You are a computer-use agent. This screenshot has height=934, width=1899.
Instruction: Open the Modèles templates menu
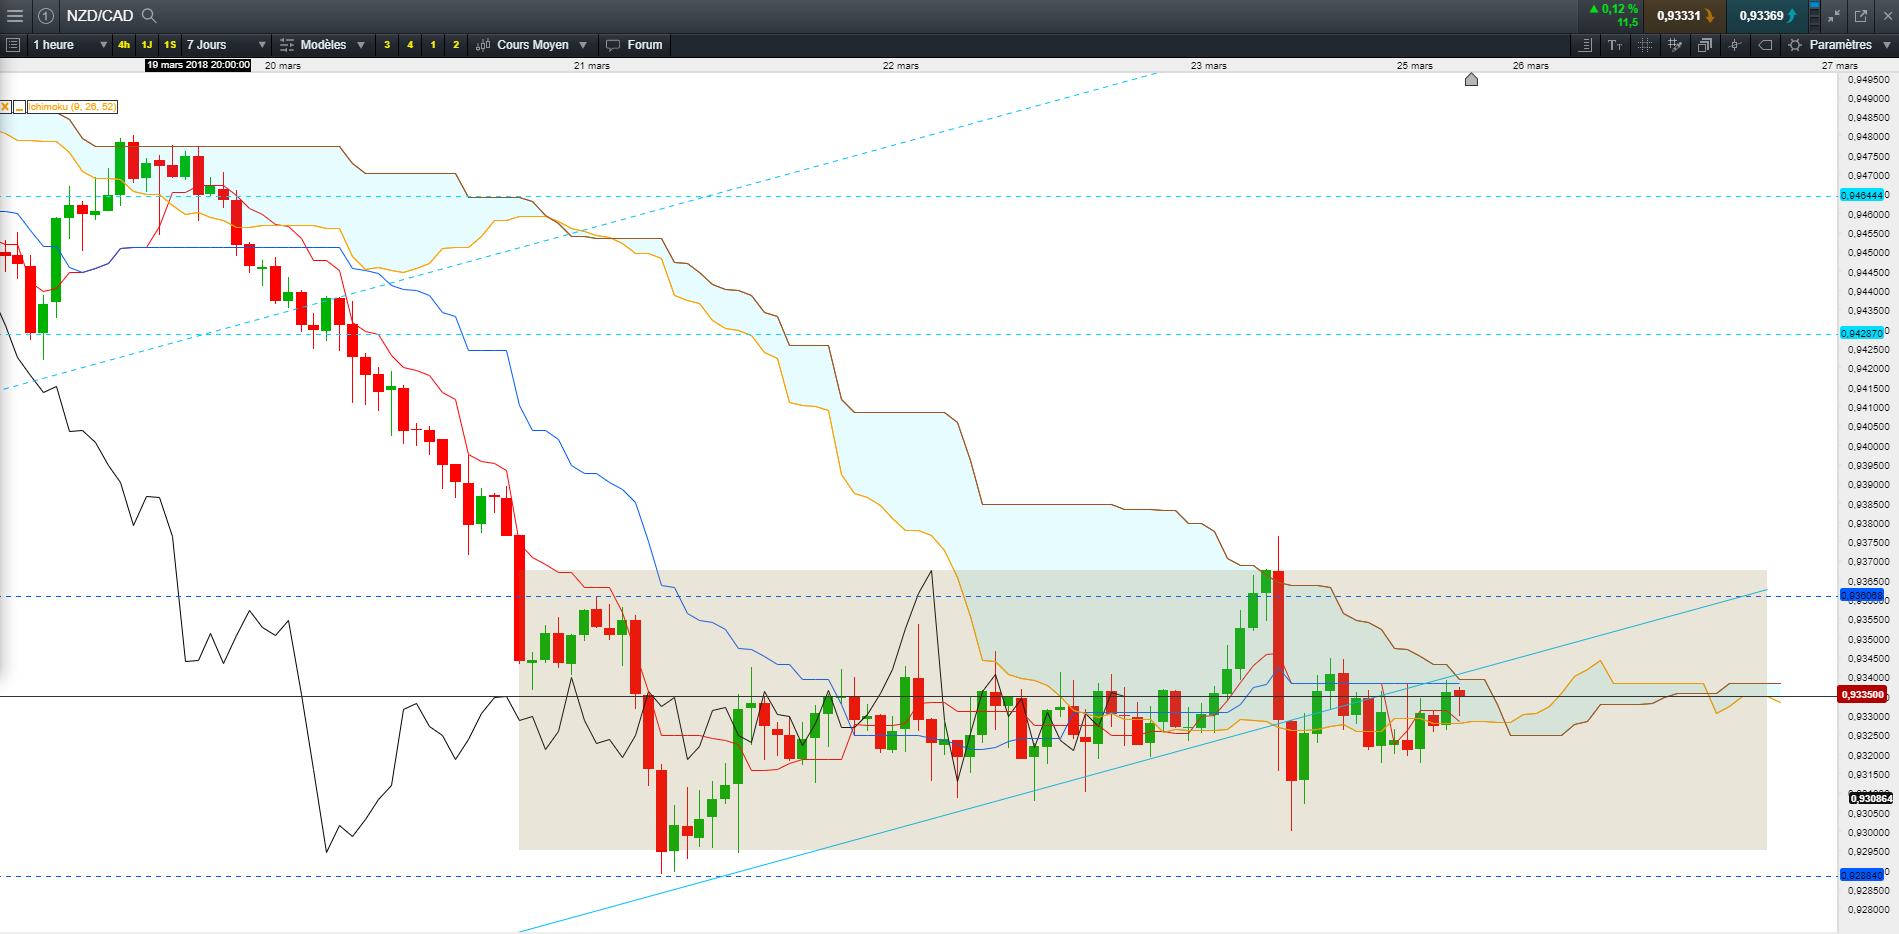tap(322, 45)
